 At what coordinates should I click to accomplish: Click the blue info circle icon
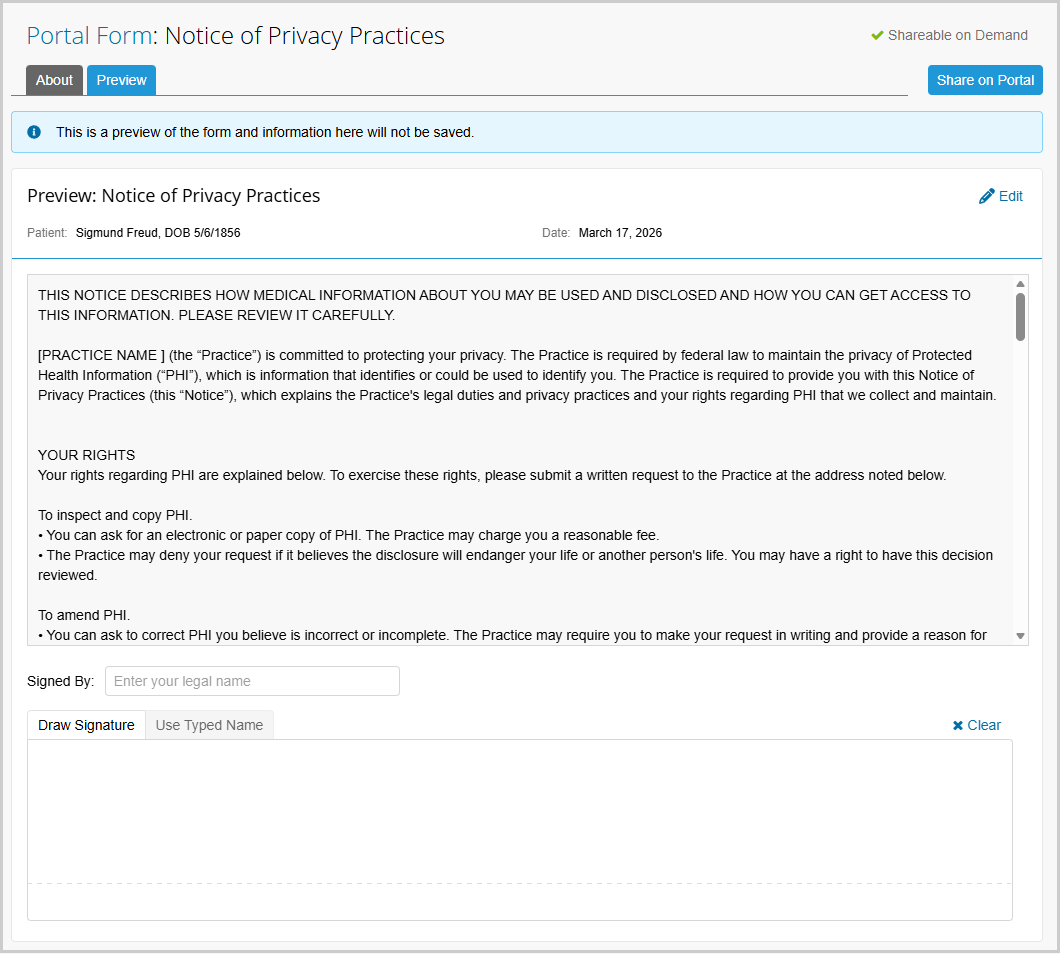click(x=34, y=132)
